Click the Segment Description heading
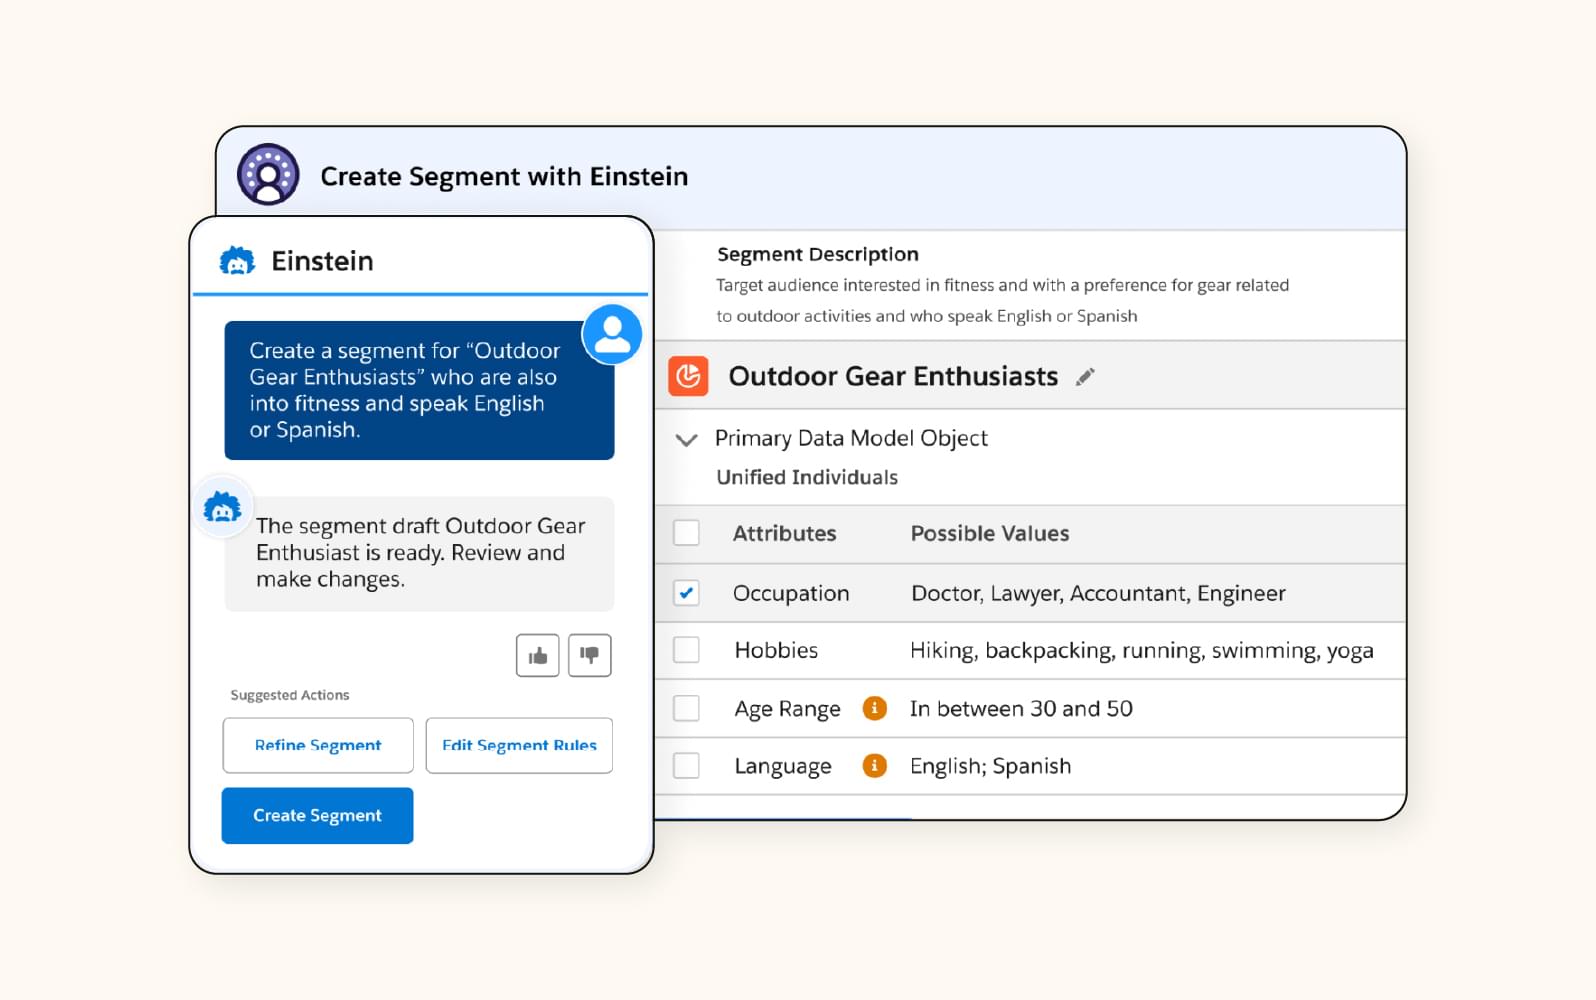The width and height of the screenshot is (1596, 1000). click(818, 254)
